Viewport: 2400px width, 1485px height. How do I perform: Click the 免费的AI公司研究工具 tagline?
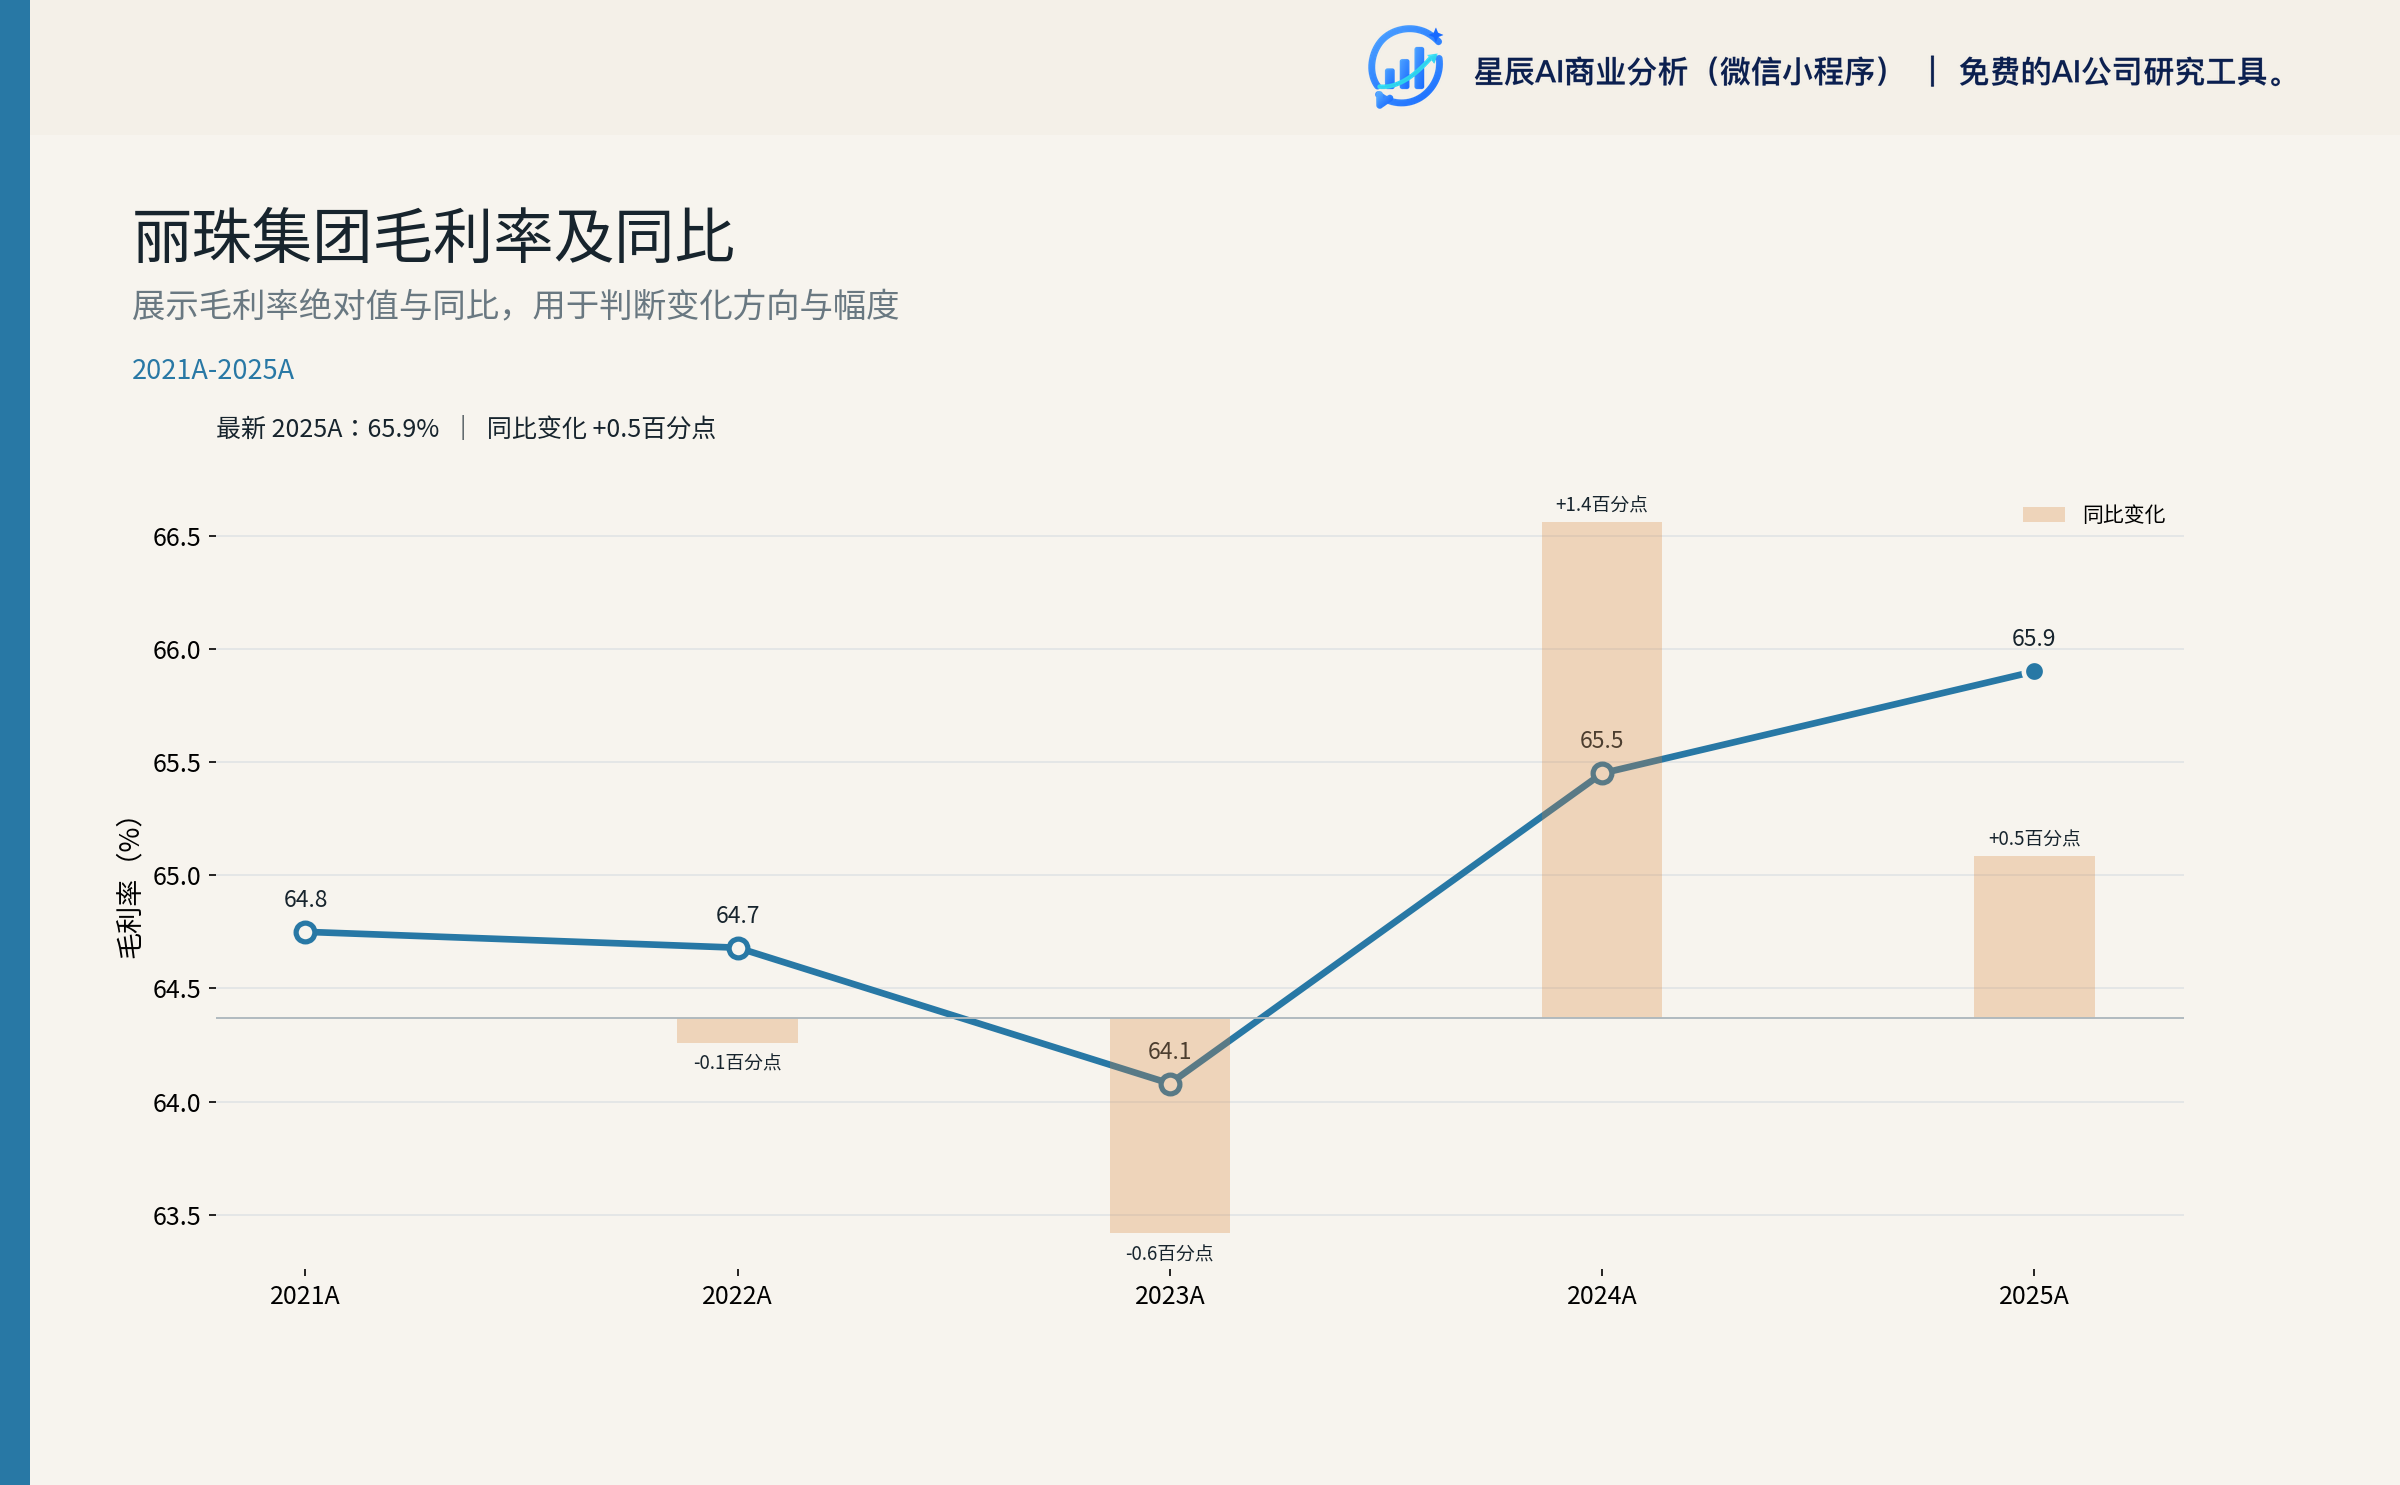click(2122, 72)
